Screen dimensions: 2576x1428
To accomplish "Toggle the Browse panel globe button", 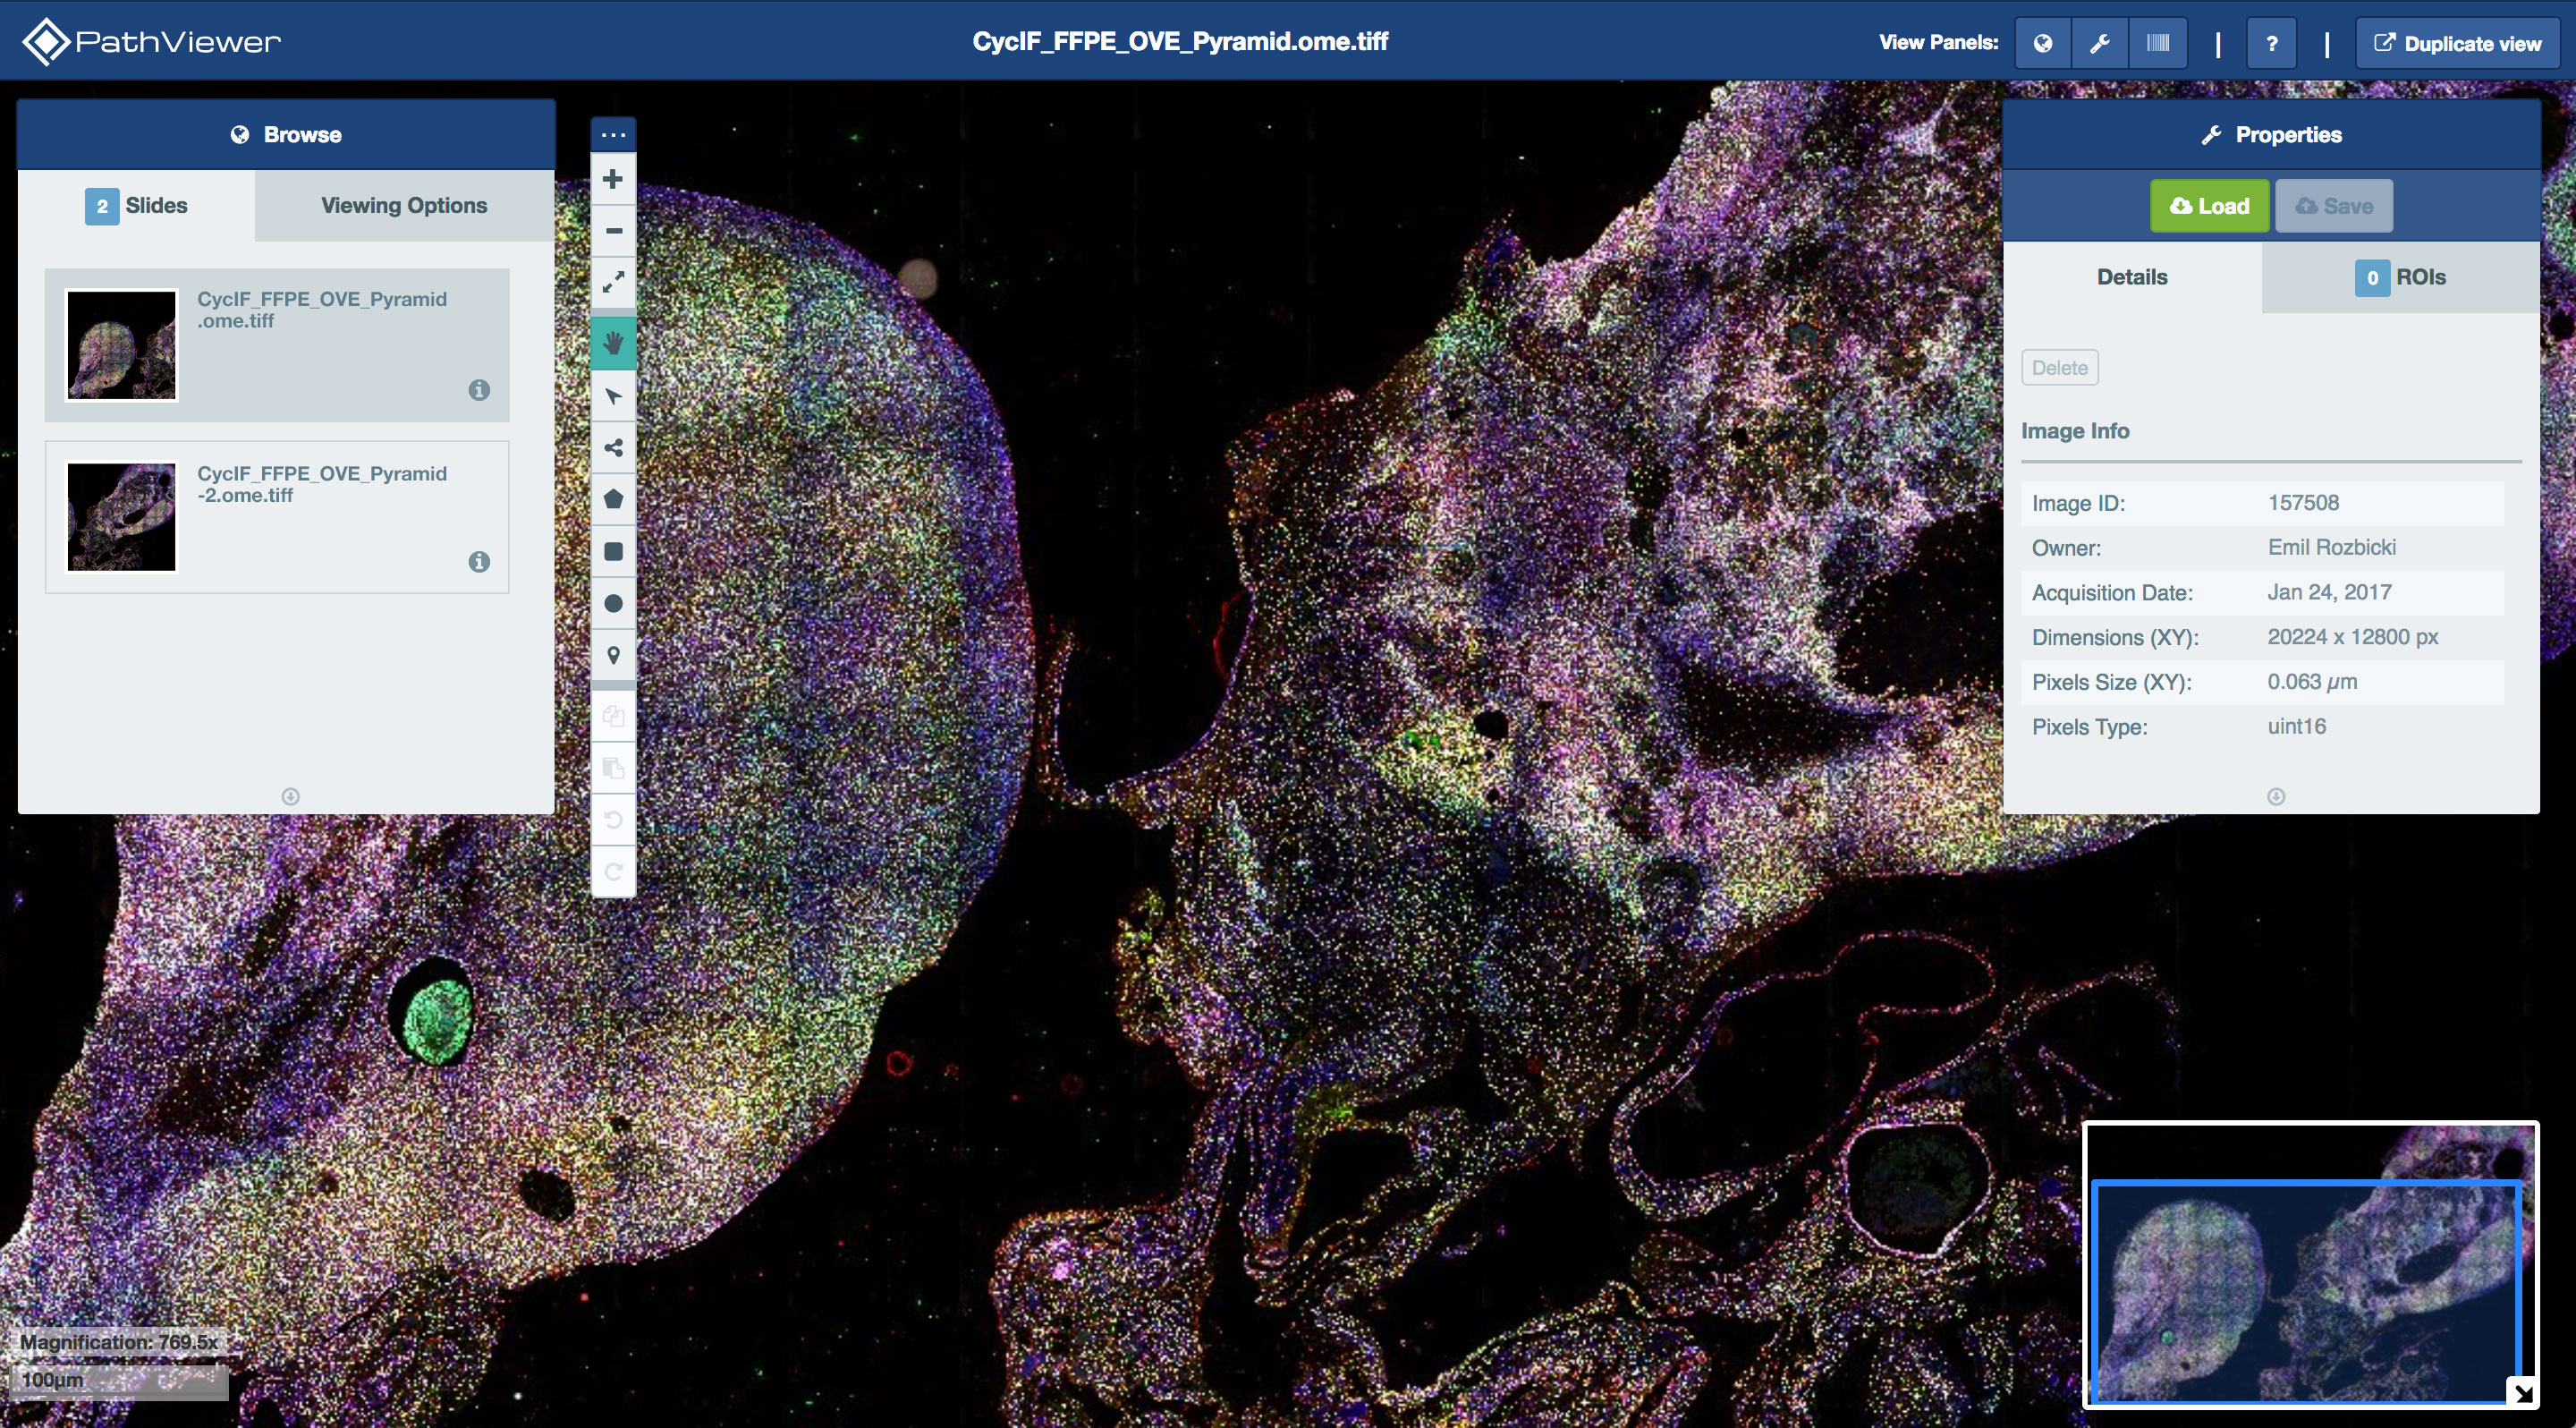I will click(2042, 43).
